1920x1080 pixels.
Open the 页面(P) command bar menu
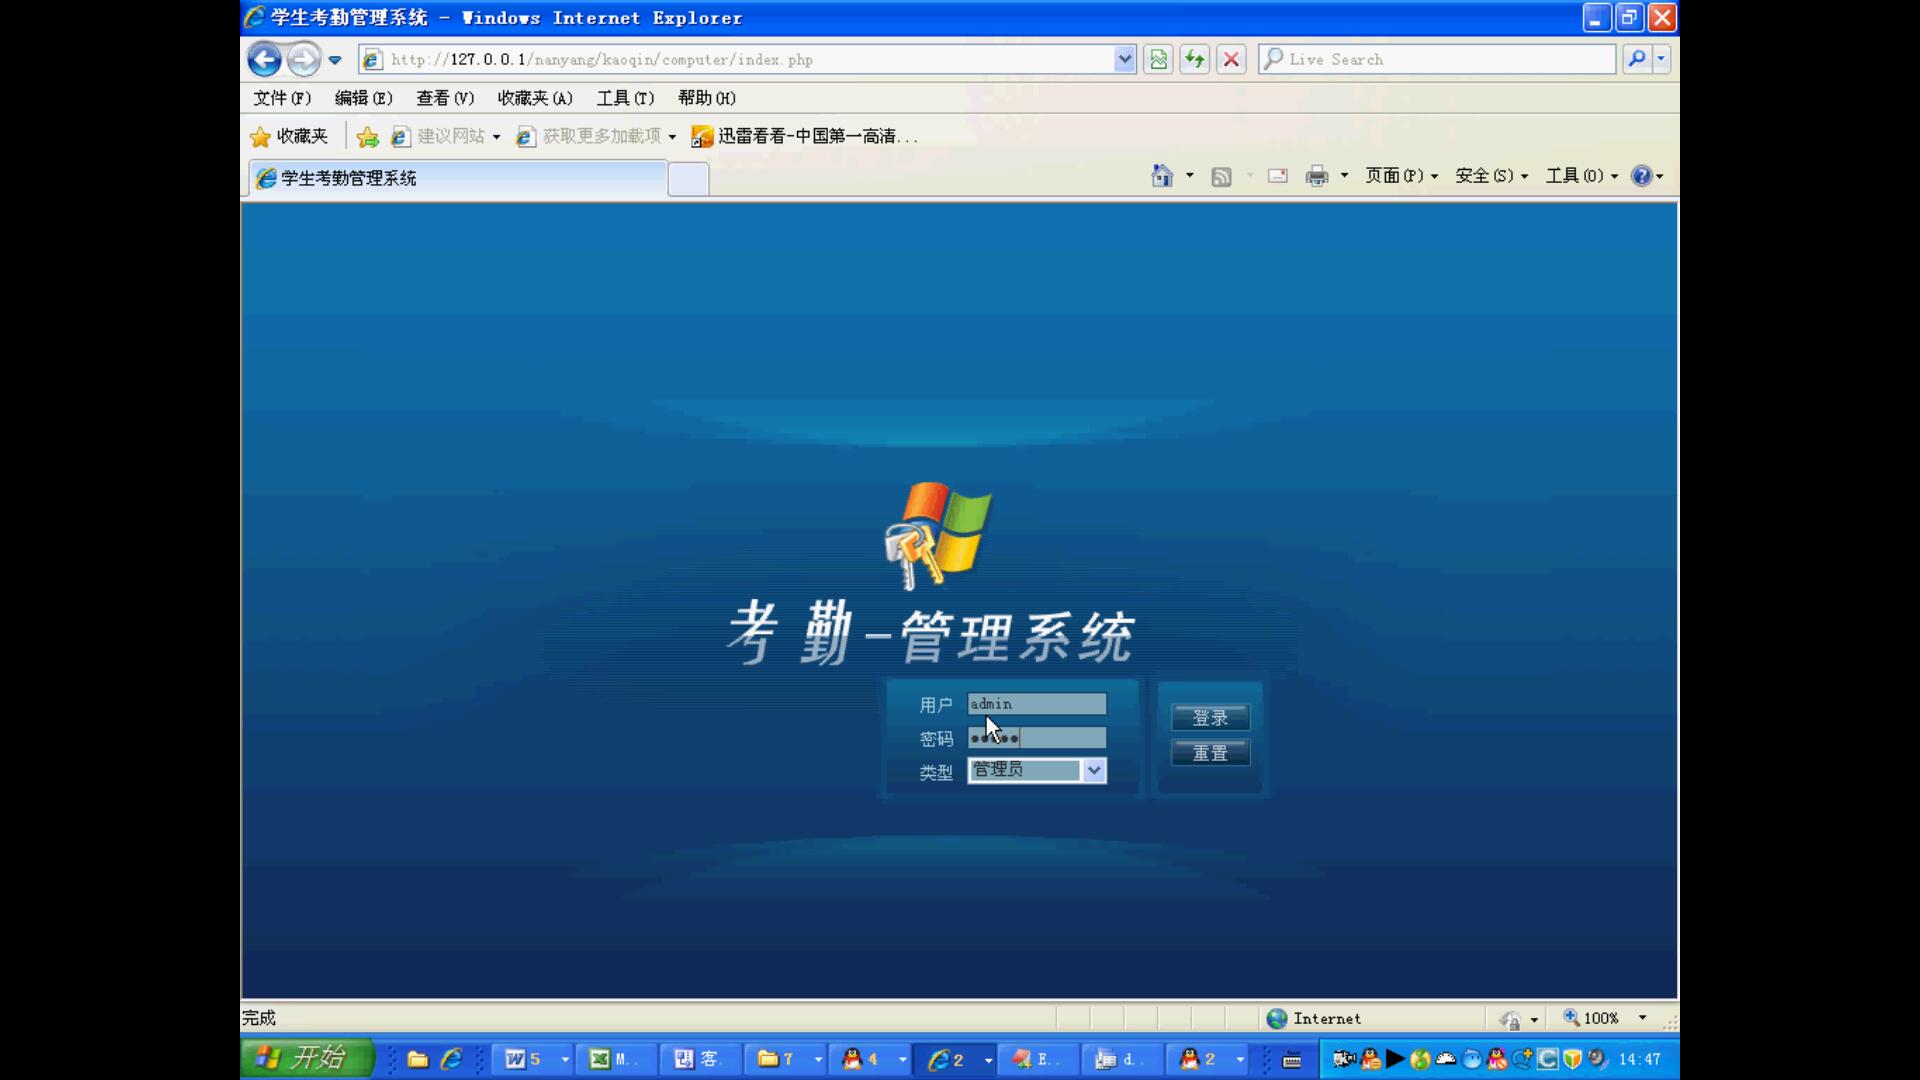click(x=1402, y=176)
